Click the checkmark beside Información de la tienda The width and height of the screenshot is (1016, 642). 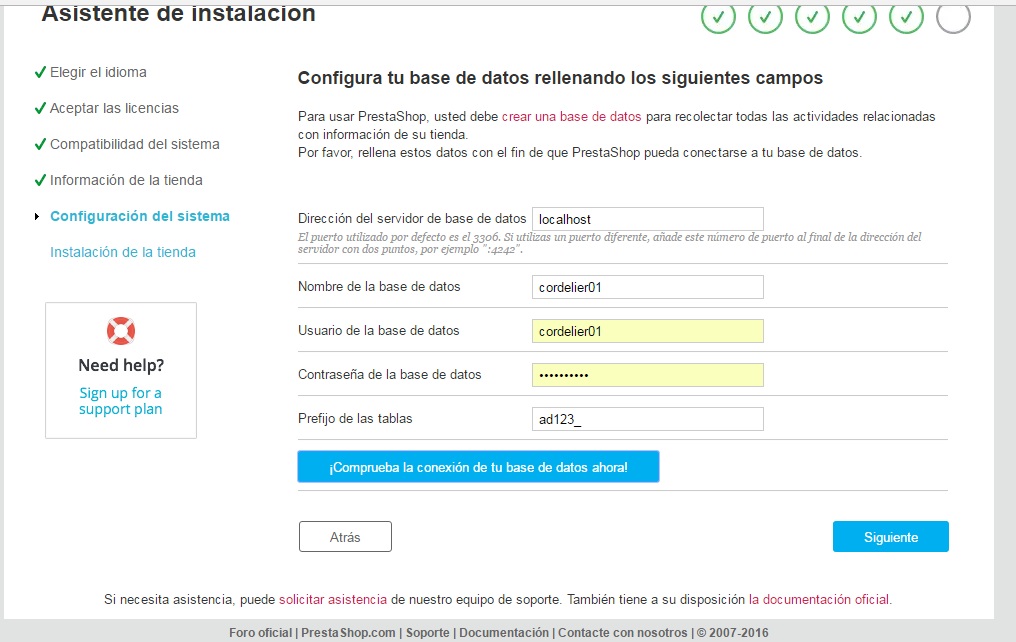[40, 180]
